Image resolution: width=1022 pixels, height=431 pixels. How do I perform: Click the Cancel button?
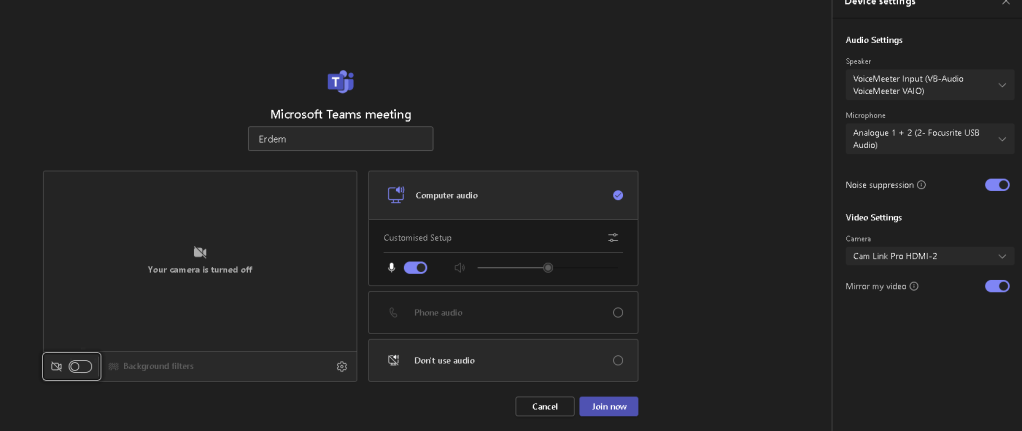[x=545, y=407]
